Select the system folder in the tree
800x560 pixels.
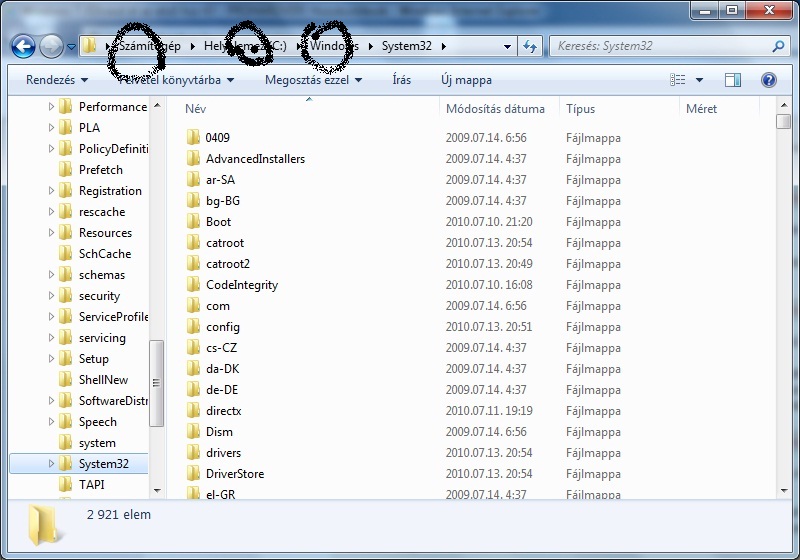tap(97, 443)
